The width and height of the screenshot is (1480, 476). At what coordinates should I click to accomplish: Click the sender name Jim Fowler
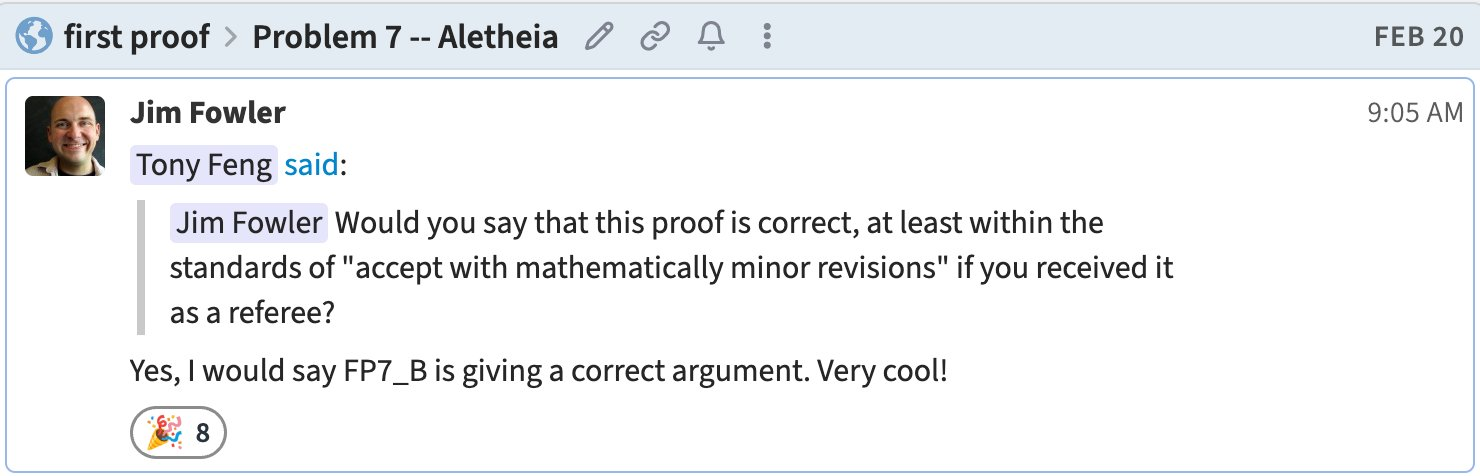pos(207,113)
